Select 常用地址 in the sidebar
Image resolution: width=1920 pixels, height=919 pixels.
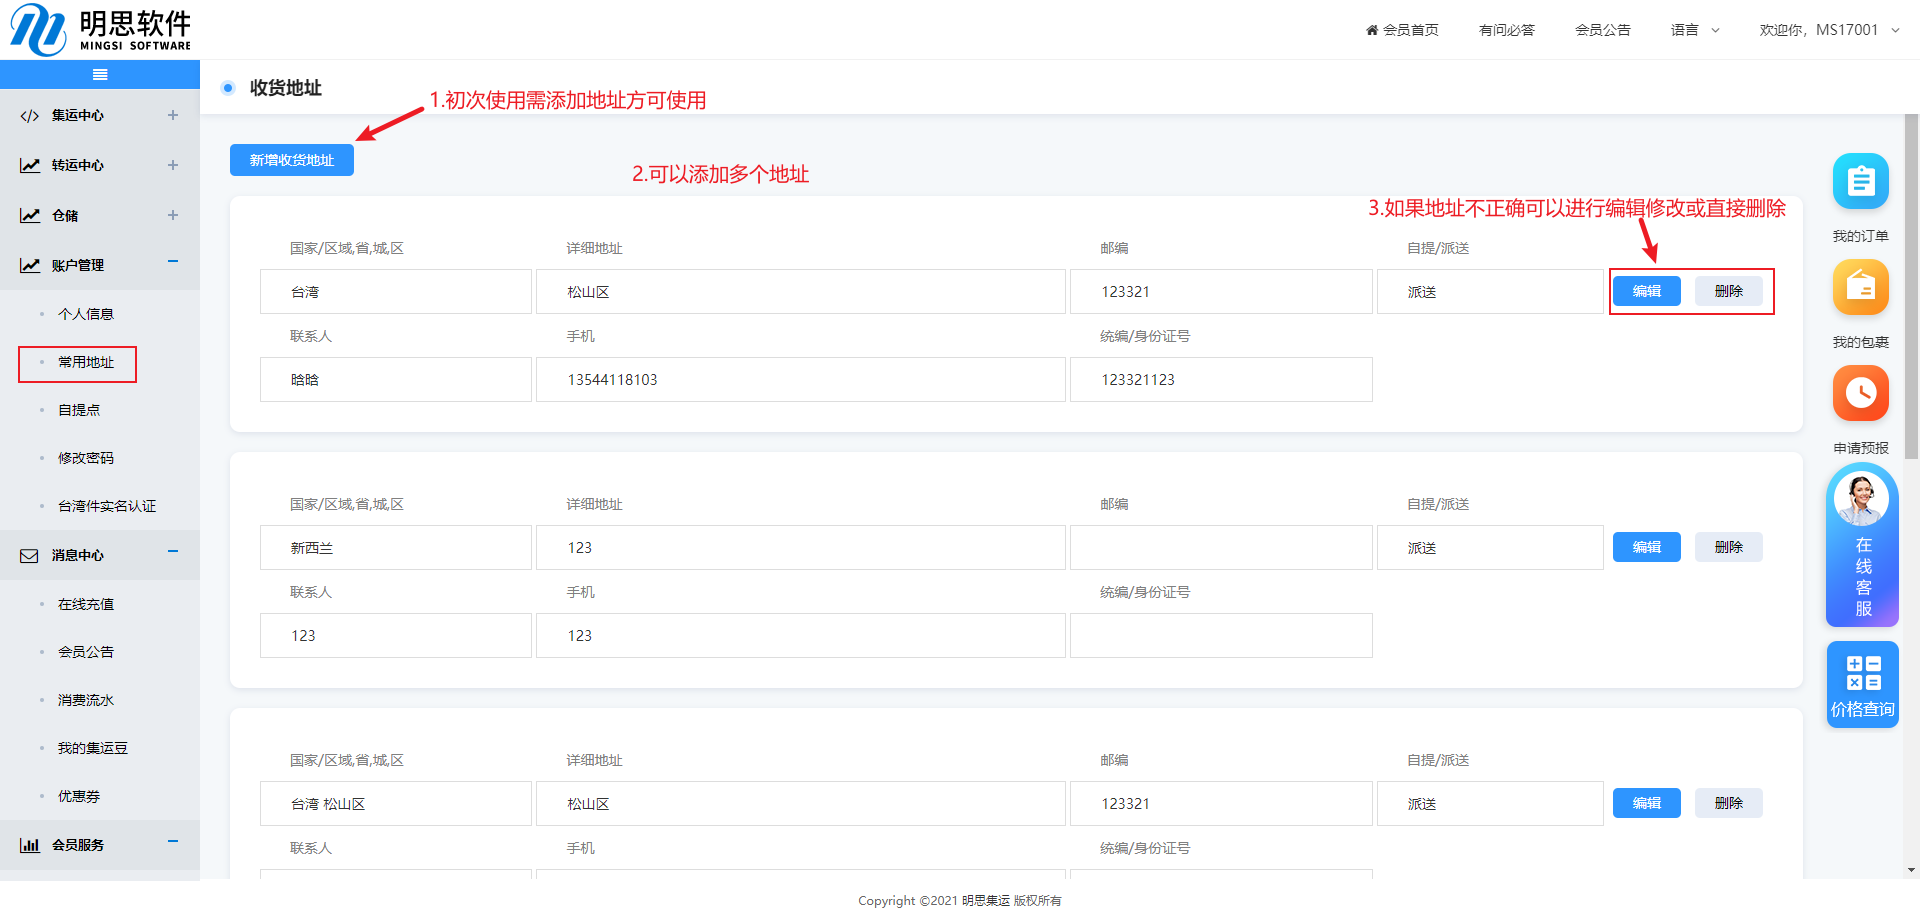(86, 362)
